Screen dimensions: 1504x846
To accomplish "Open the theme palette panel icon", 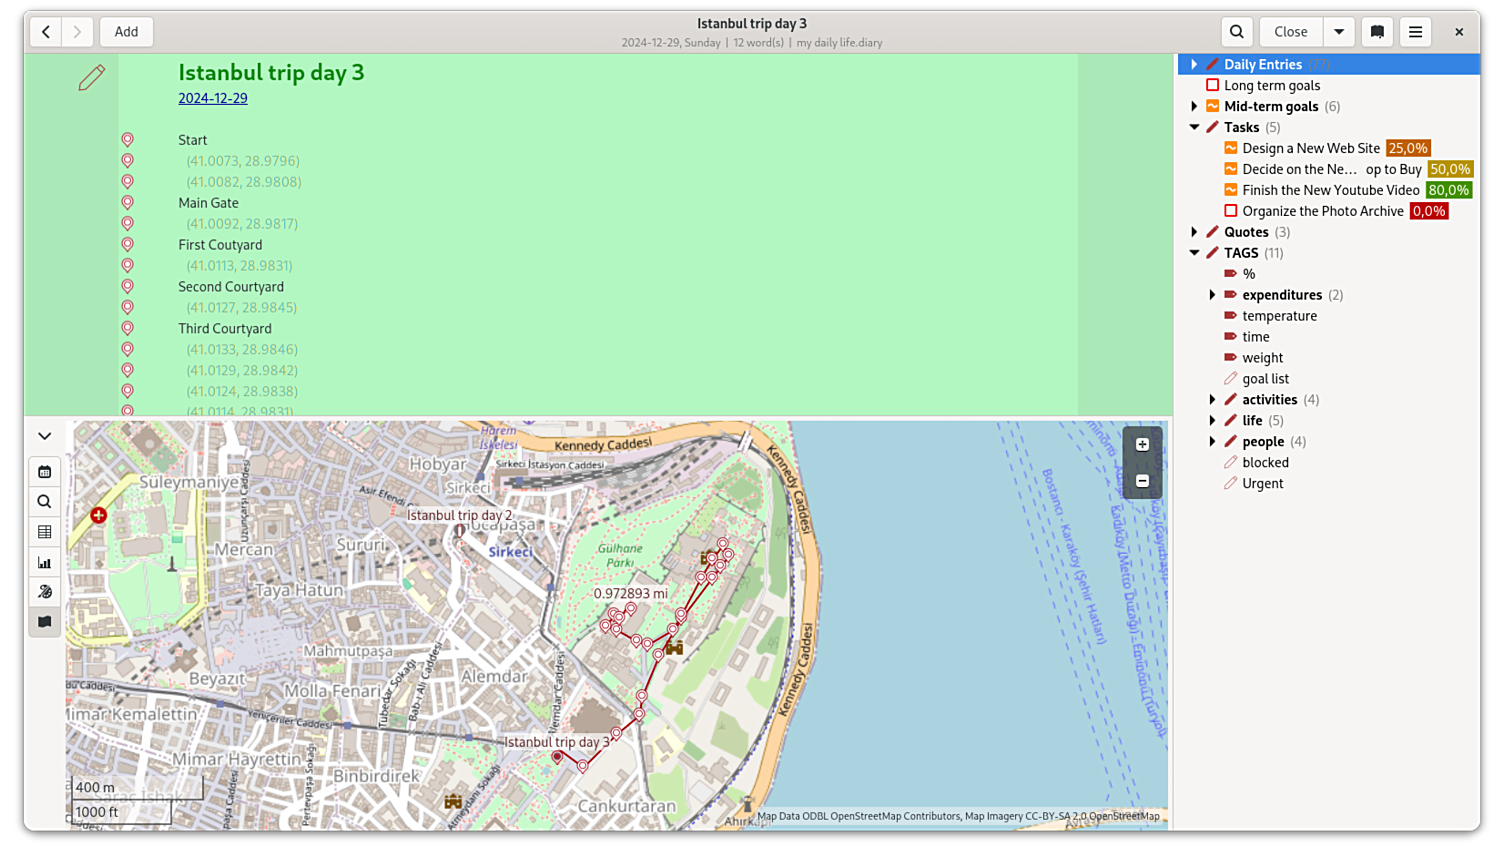I will (x=44, y=593).
